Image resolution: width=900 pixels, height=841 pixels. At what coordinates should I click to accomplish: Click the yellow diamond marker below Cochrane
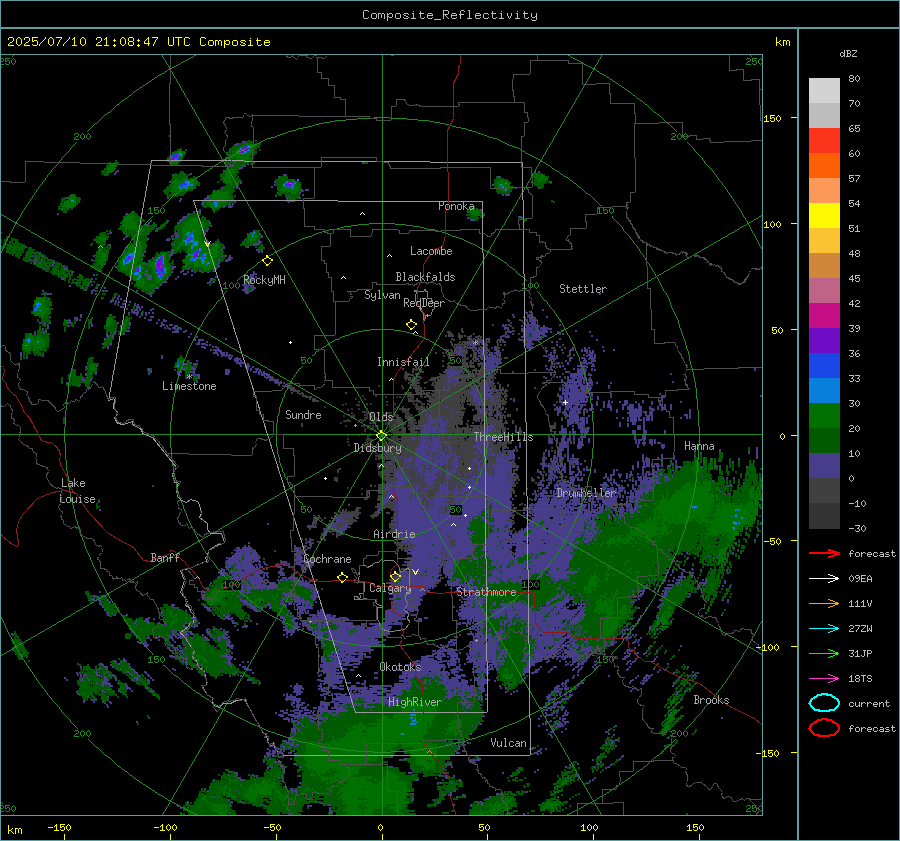coord(343,577)
